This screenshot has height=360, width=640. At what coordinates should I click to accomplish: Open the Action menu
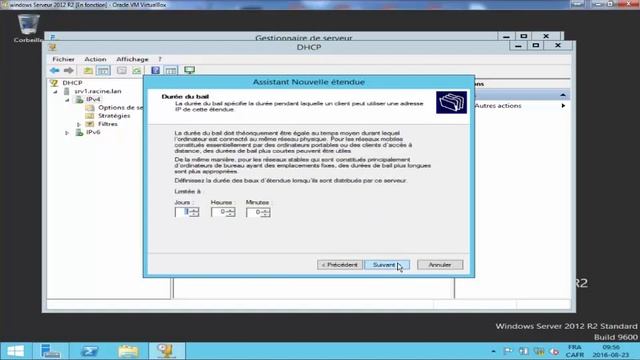click(x=95, y=59)
